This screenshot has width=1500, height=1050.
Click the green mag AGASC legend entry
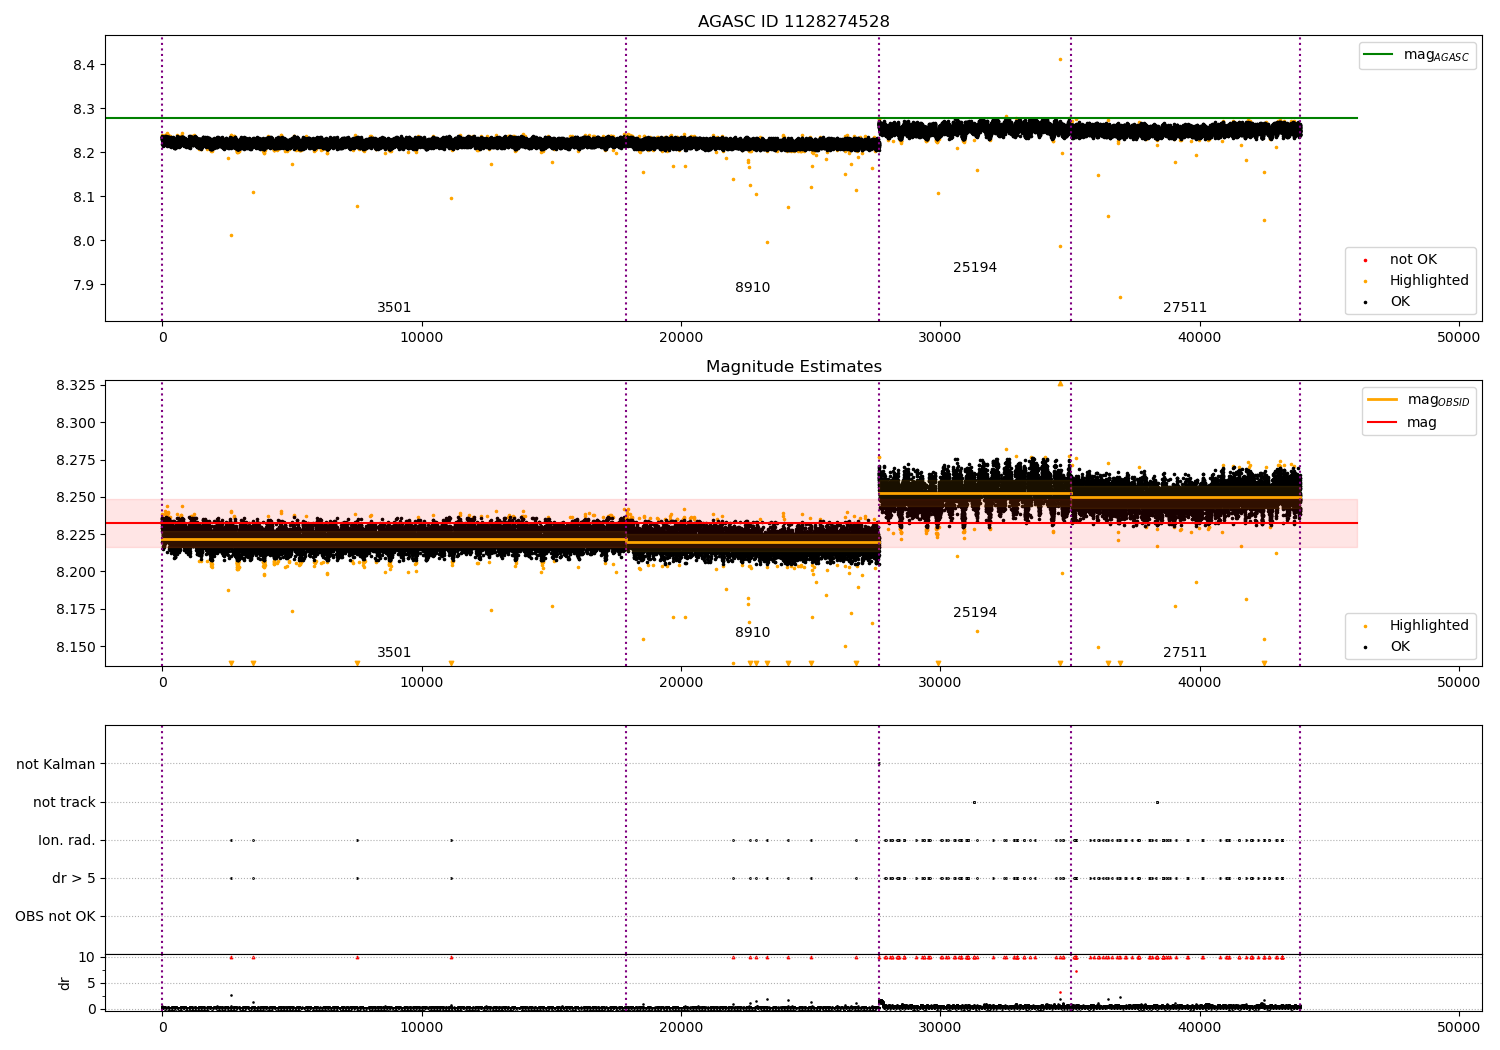(1417, 55)
